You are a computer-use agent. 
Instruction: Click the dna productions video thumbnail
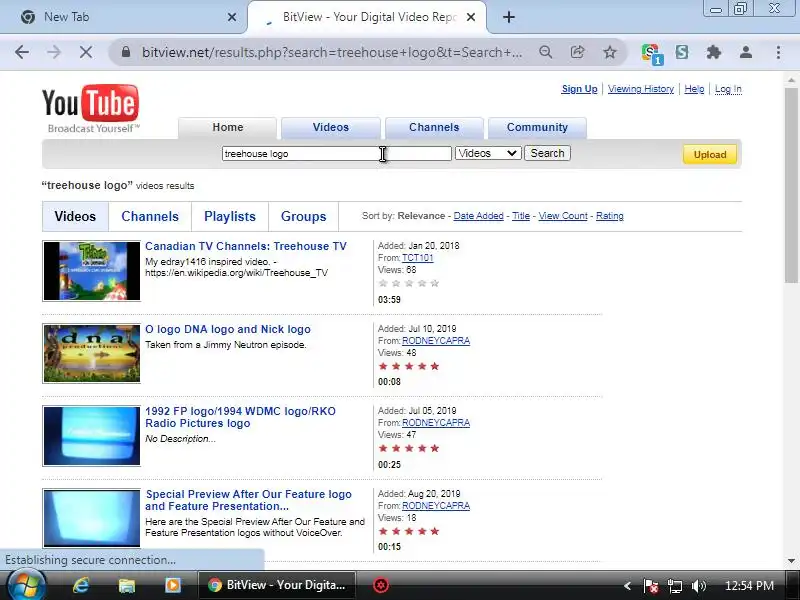(x=92, y=354)
